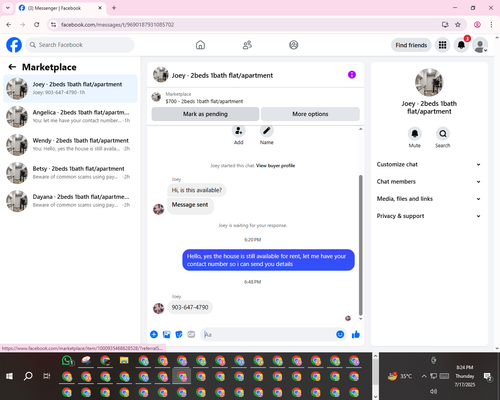Expand Media, files and links section
This screenshot has width=500, height=400.
click(x=429, y=199)
